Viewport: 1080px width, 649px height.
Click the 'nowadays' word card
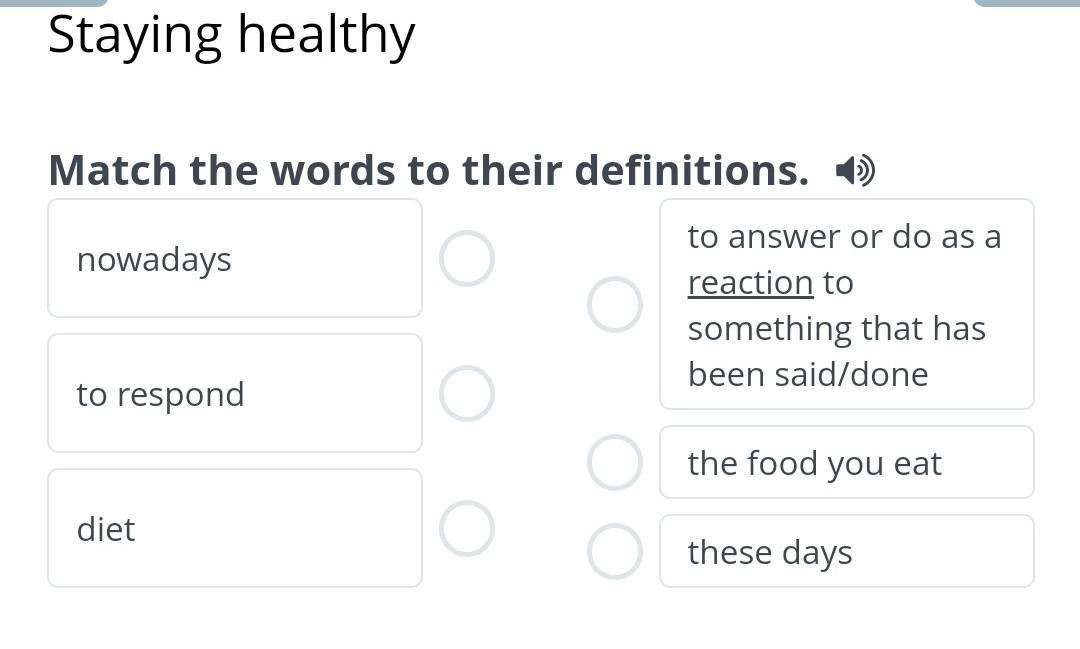point(235,258)
